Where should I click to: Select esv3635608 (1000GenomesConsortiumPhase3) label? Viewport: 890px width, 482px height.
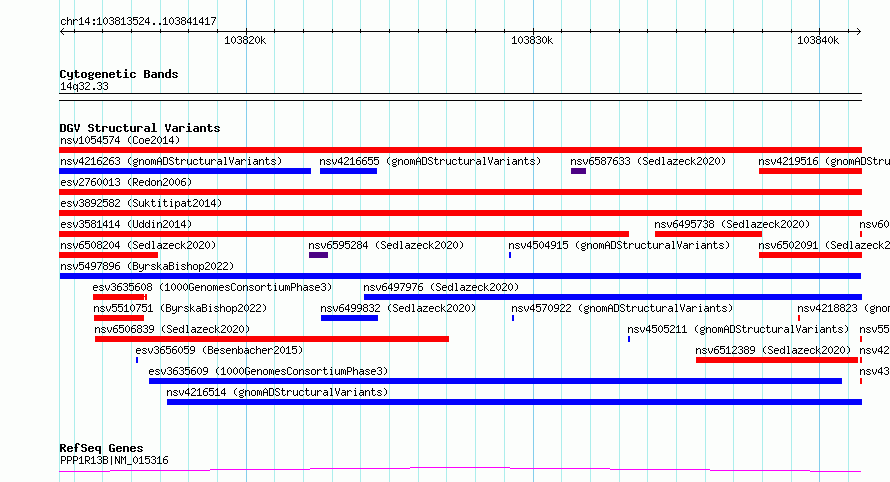212,287
